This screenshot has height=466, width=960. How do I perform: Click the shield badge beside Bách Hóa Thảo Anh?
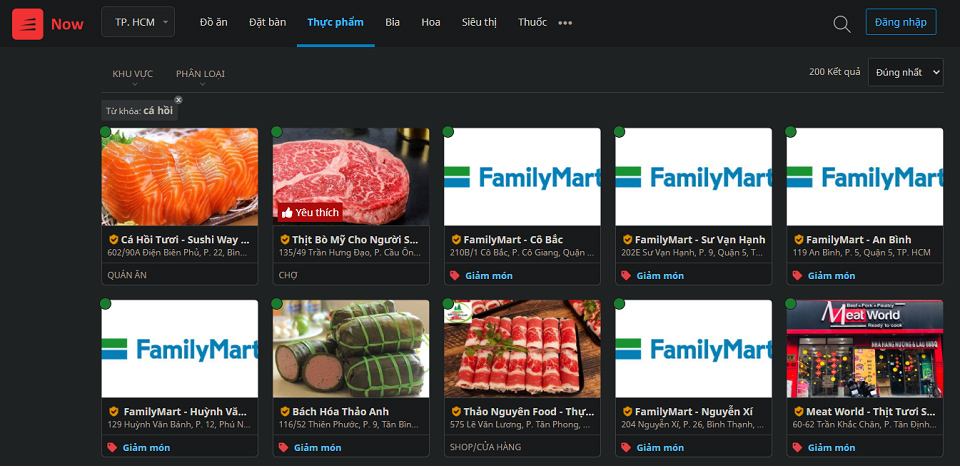pos(285,412)
